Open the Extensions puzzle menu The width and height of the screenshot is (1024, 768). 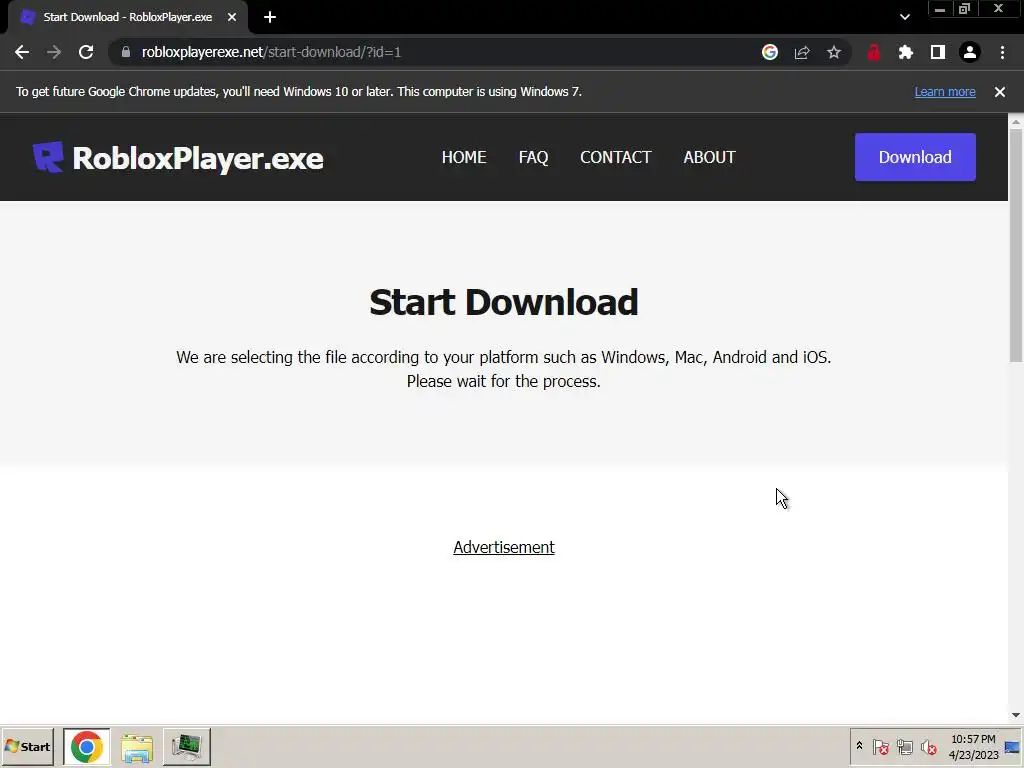click(x=906, y=52)
